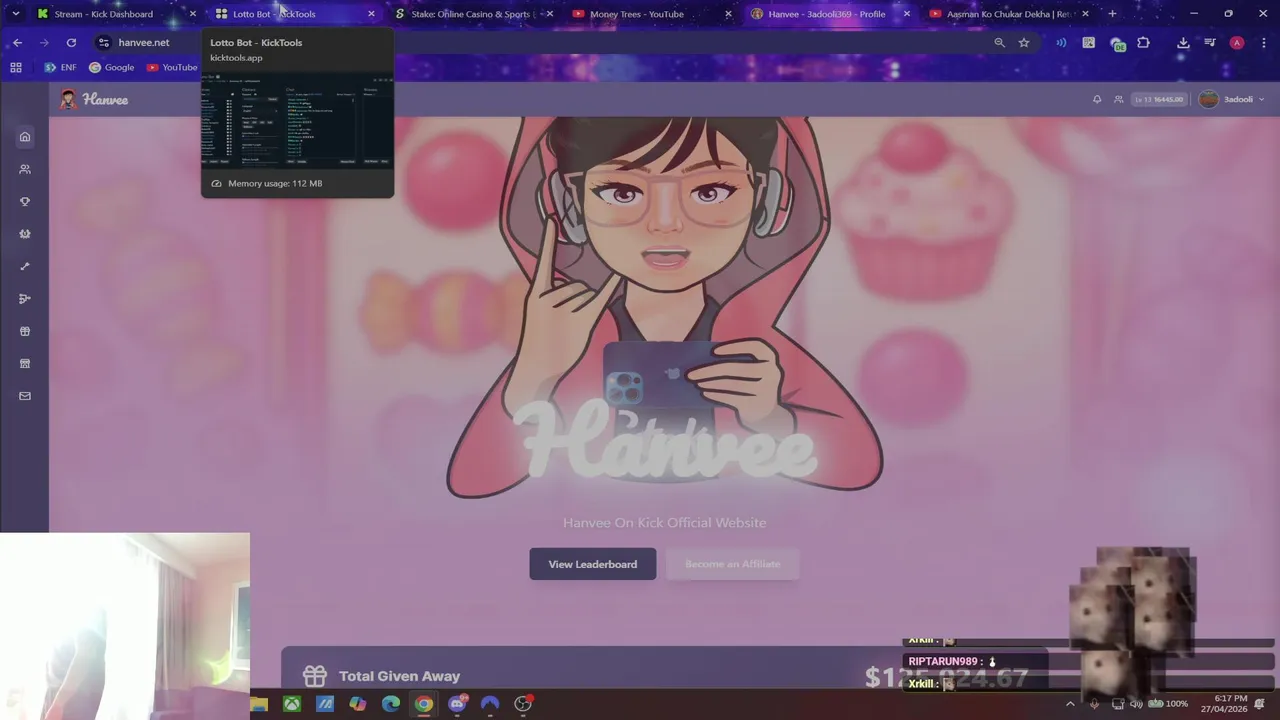Open the browser Downloads icon

pos(1183,43)
